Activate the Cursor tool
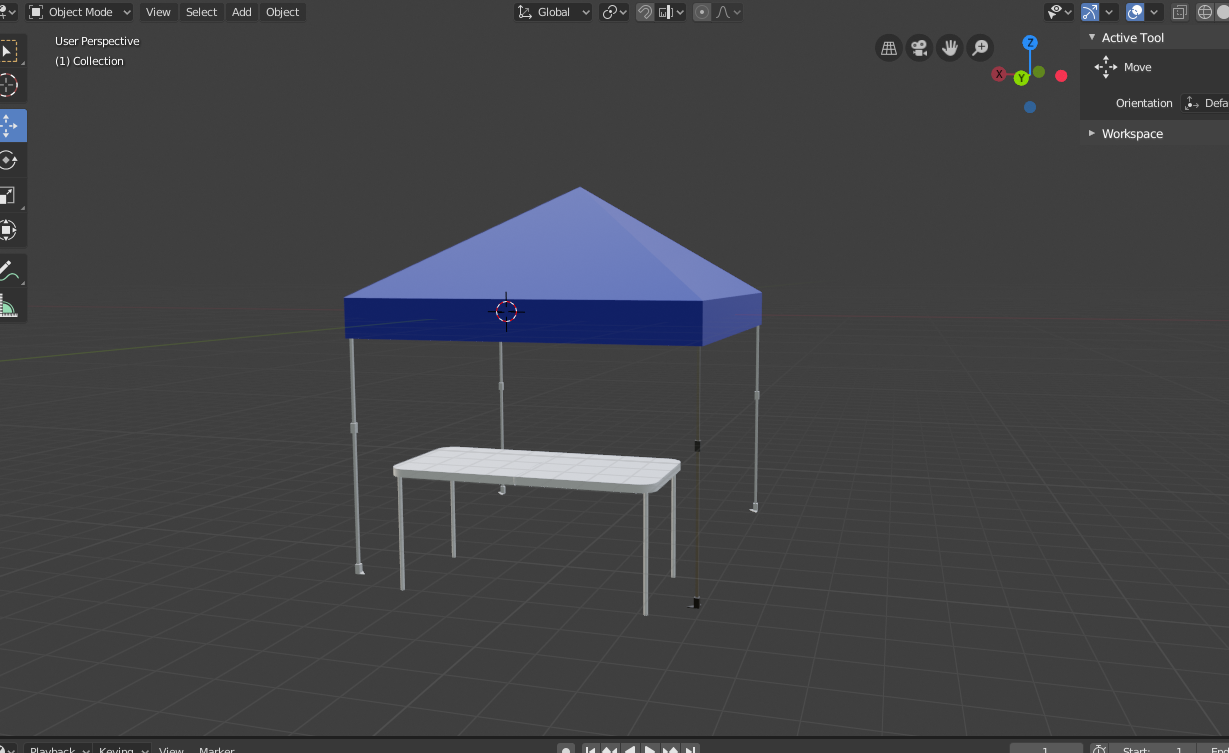The image size is (1229, 753). click(x=9, y=85)
